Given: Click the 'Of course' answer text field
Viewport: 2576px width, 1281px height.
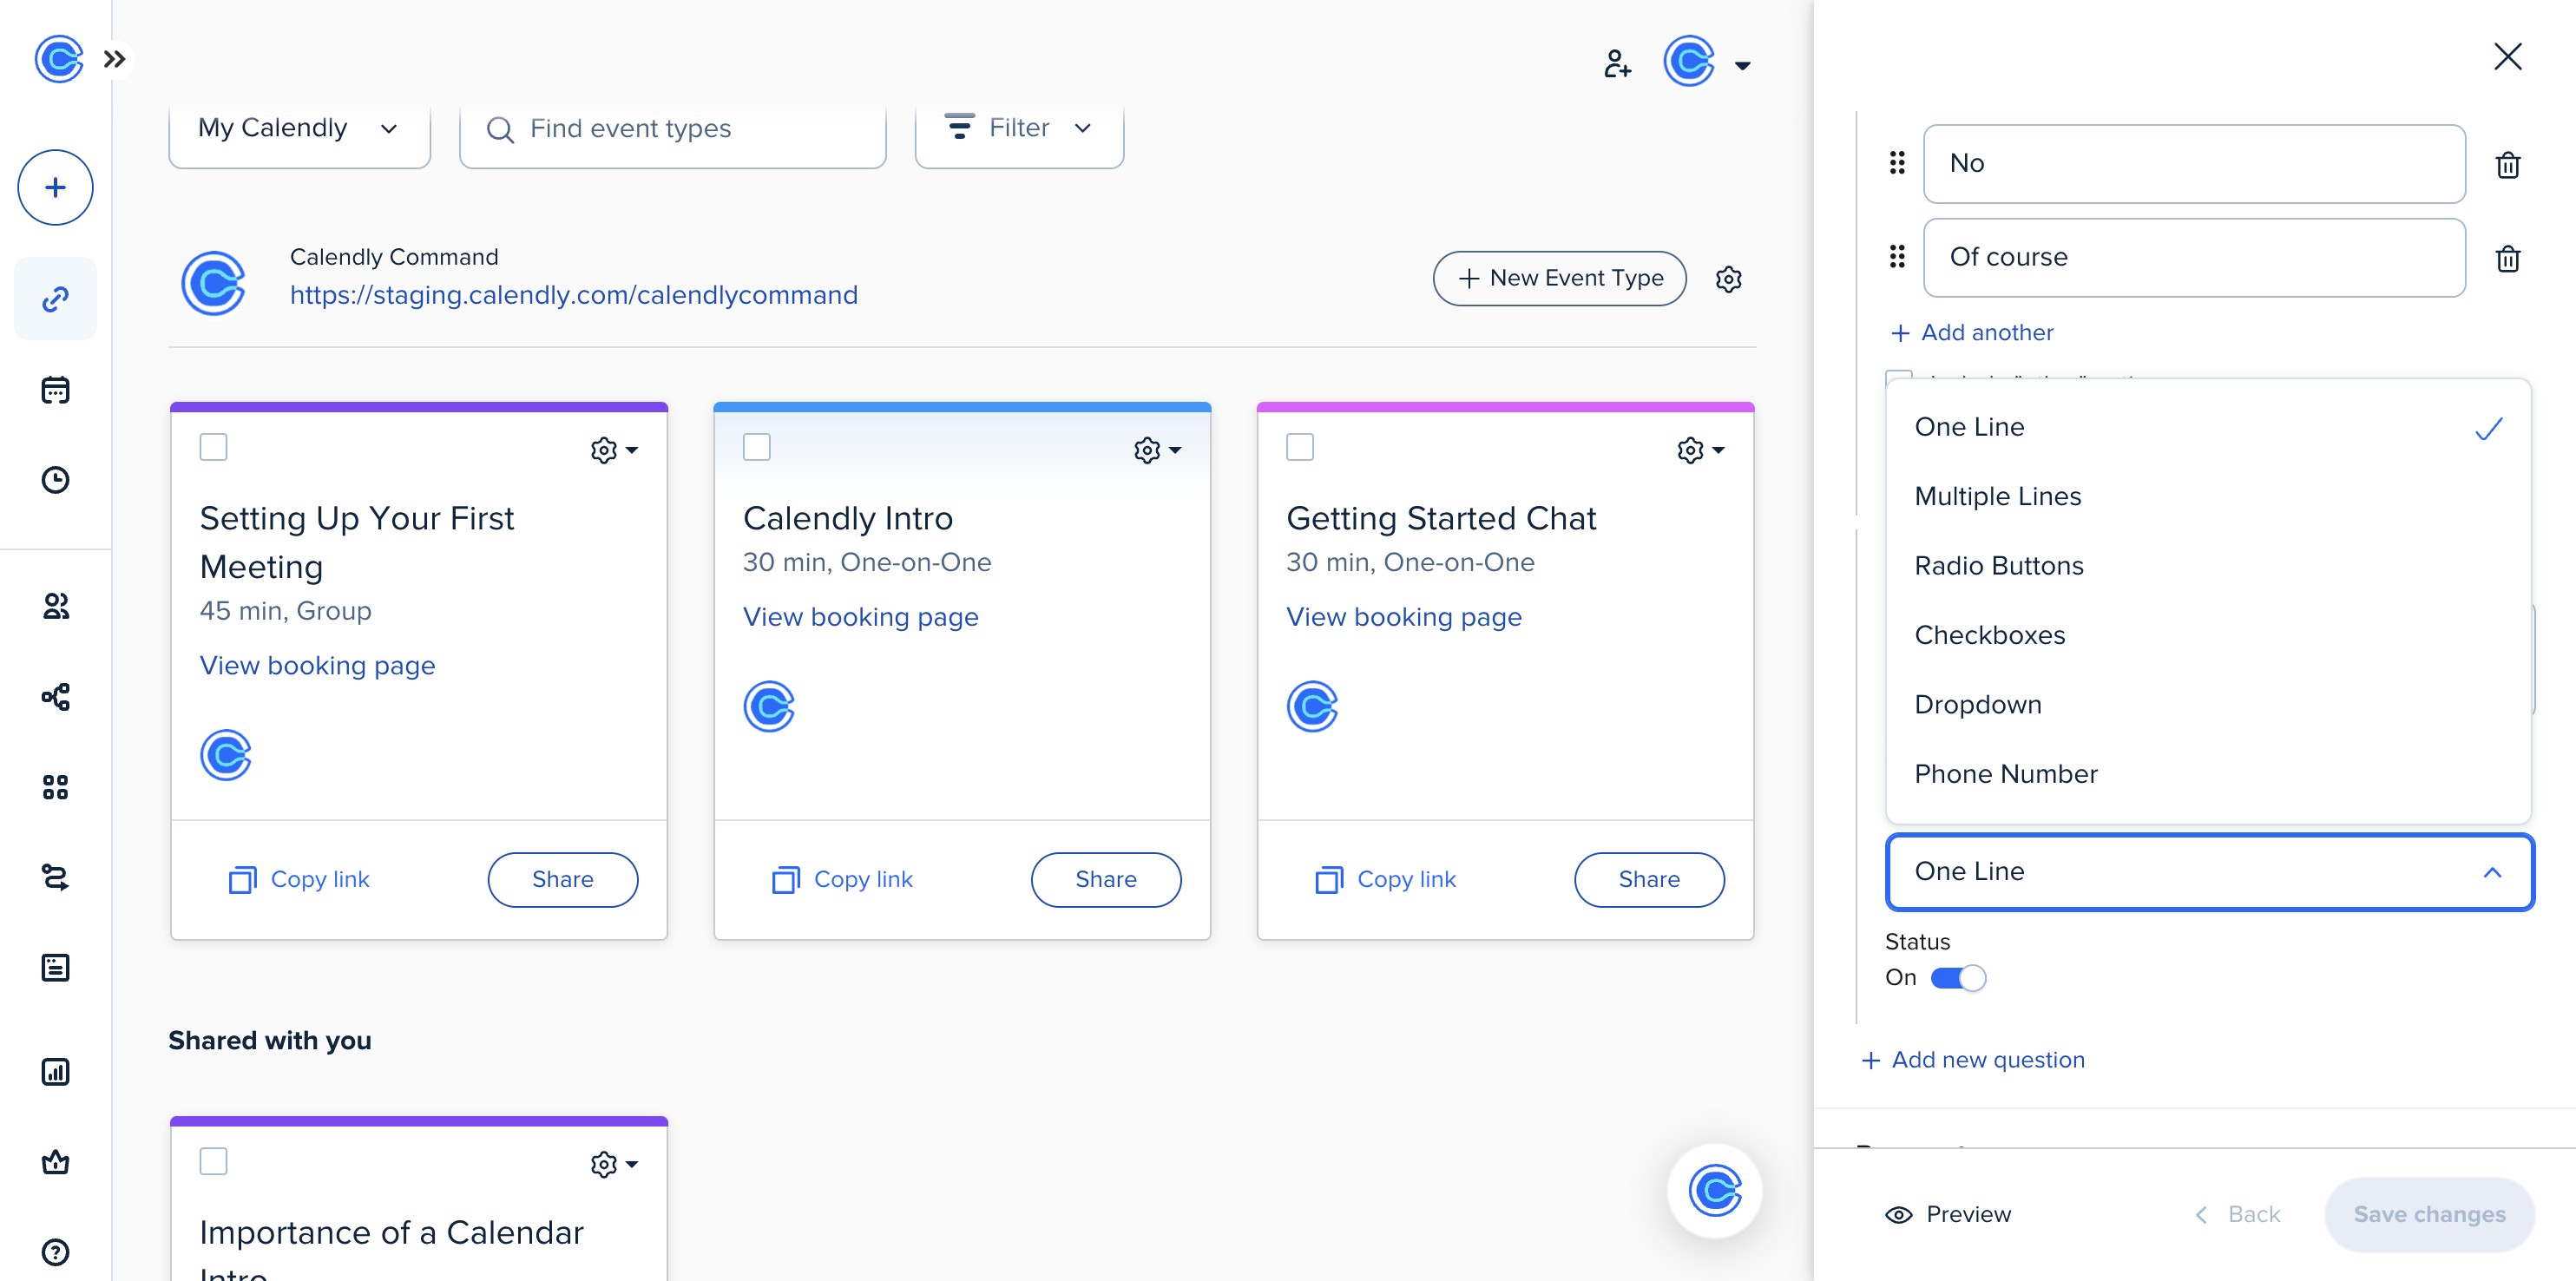Looking at the screenshot, I should (2194, 257).
